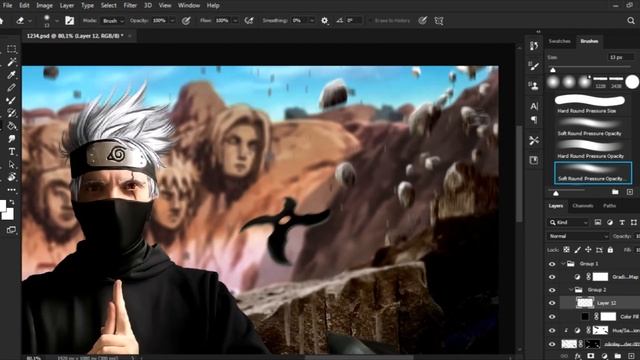Viewport: 640px width, 360px height.
Task: Create new group folder in Layers panel
Action: [x=618, y=356]
